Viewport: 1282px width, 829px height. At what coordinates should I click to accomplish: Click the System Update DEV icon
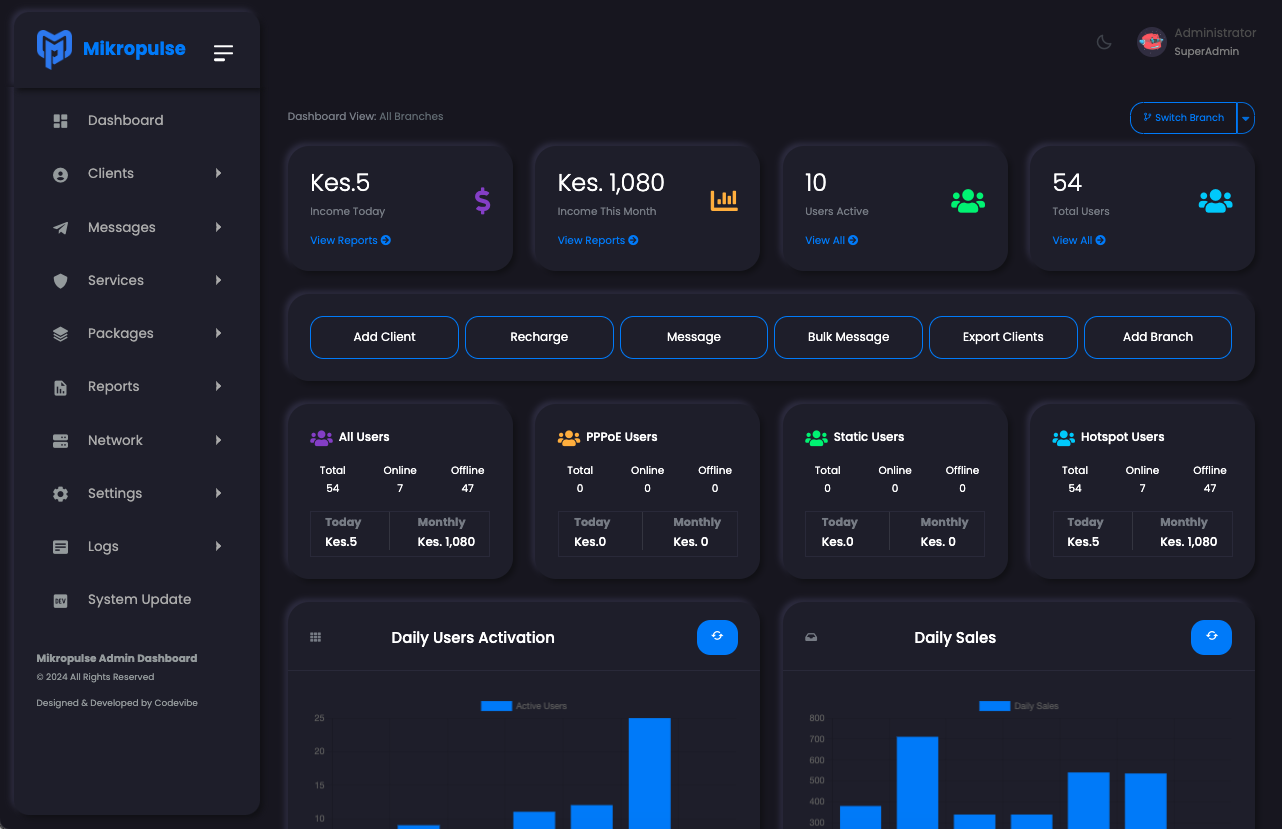[60, 601]
